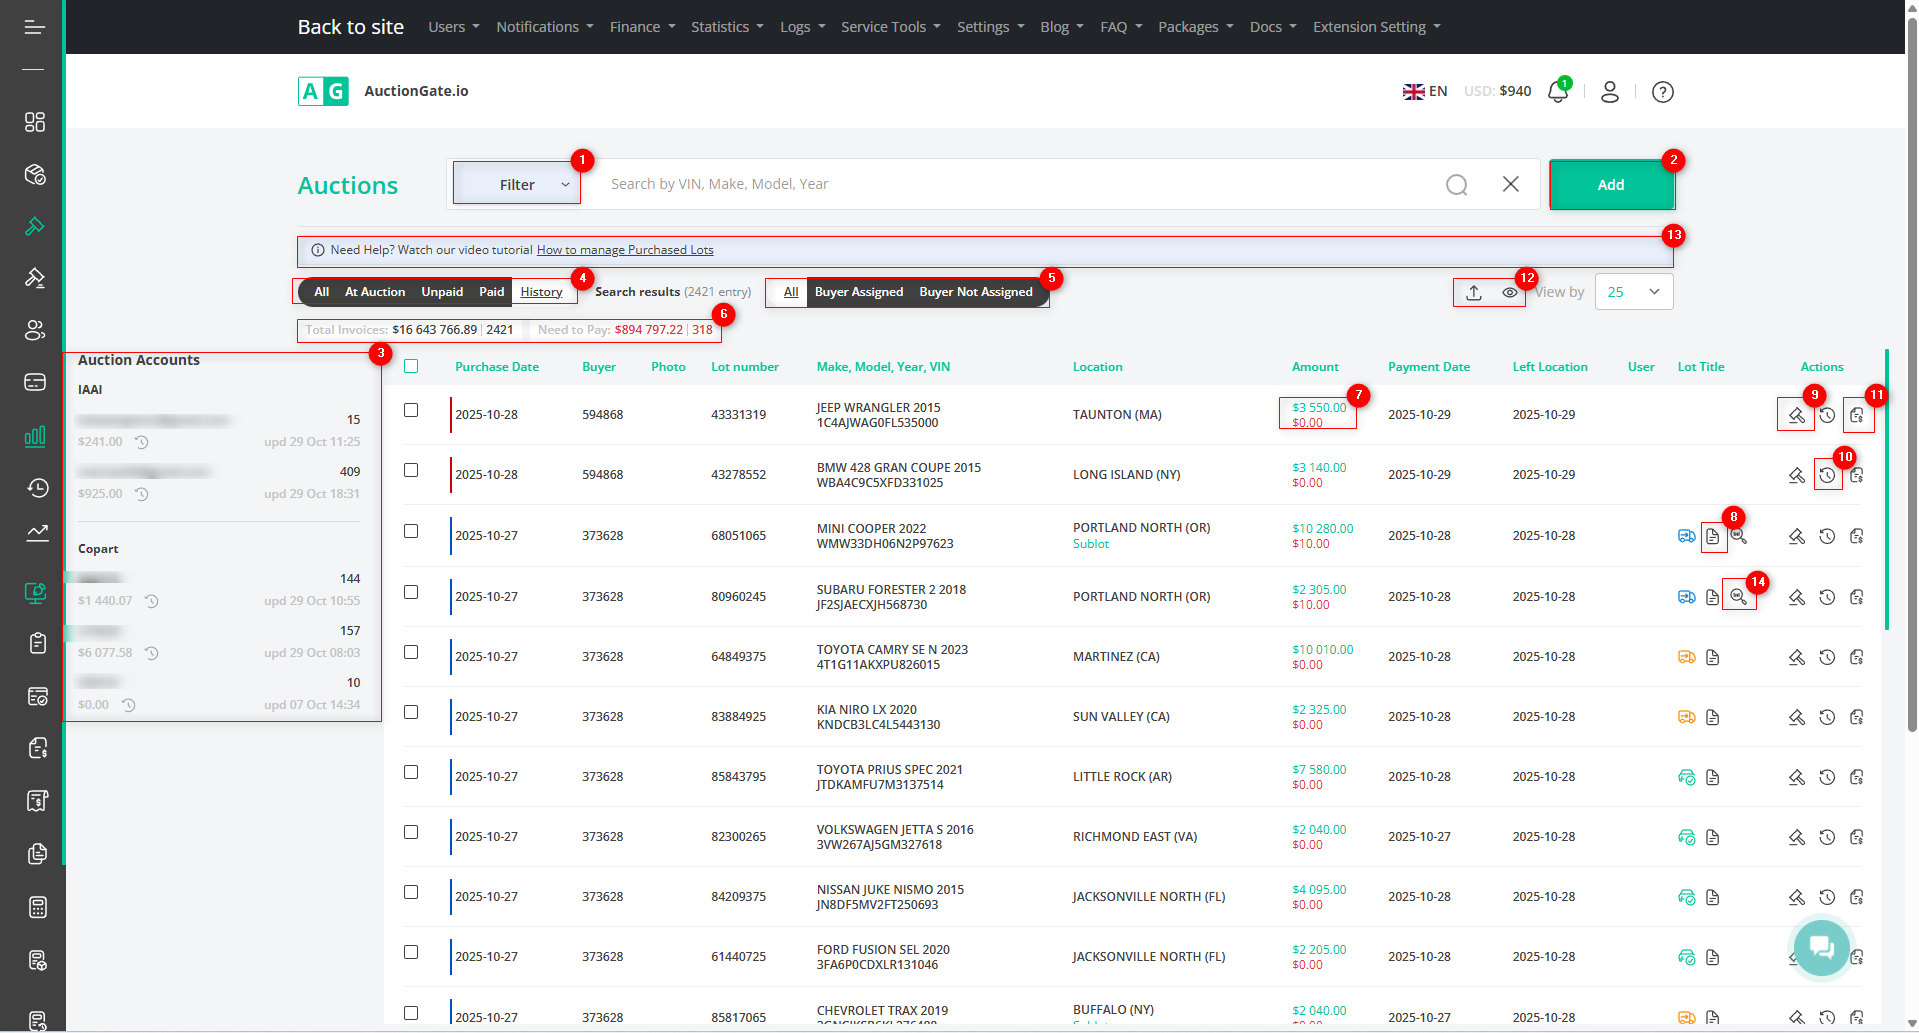The image size is (1919, 1033).
Task: Expand the Finance menu
Action: click(x=642, y=27)
